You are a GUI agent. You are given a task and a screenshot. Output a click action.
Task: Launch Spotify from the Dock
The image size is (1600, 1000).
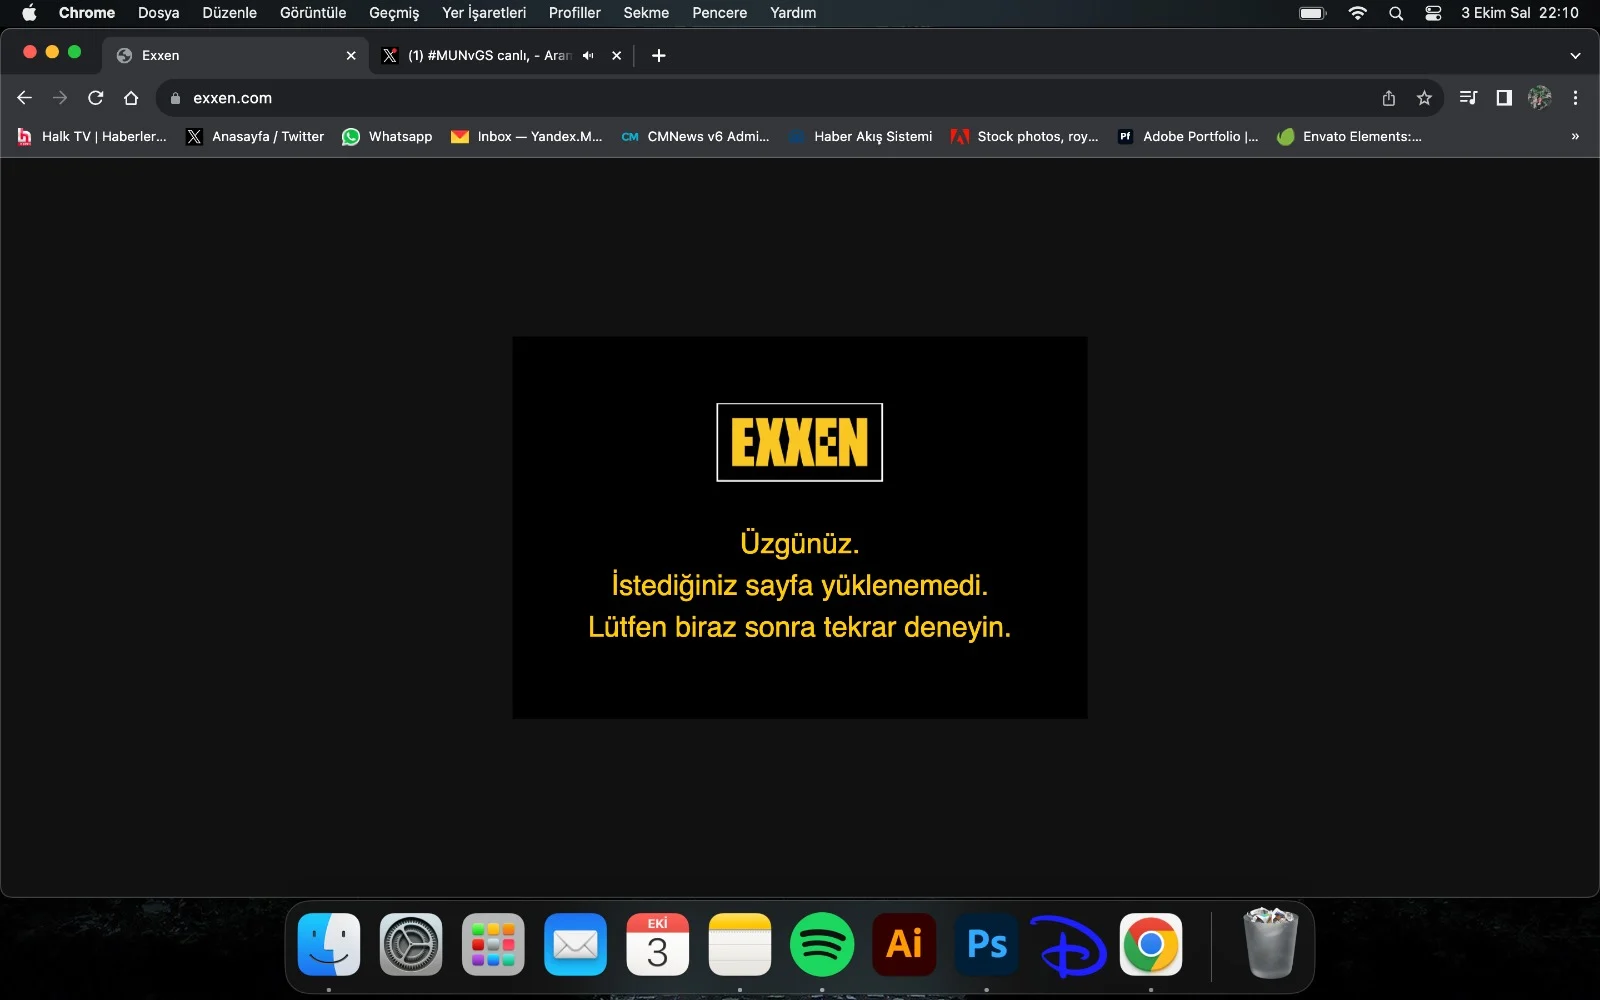click(x=822, y=945)
